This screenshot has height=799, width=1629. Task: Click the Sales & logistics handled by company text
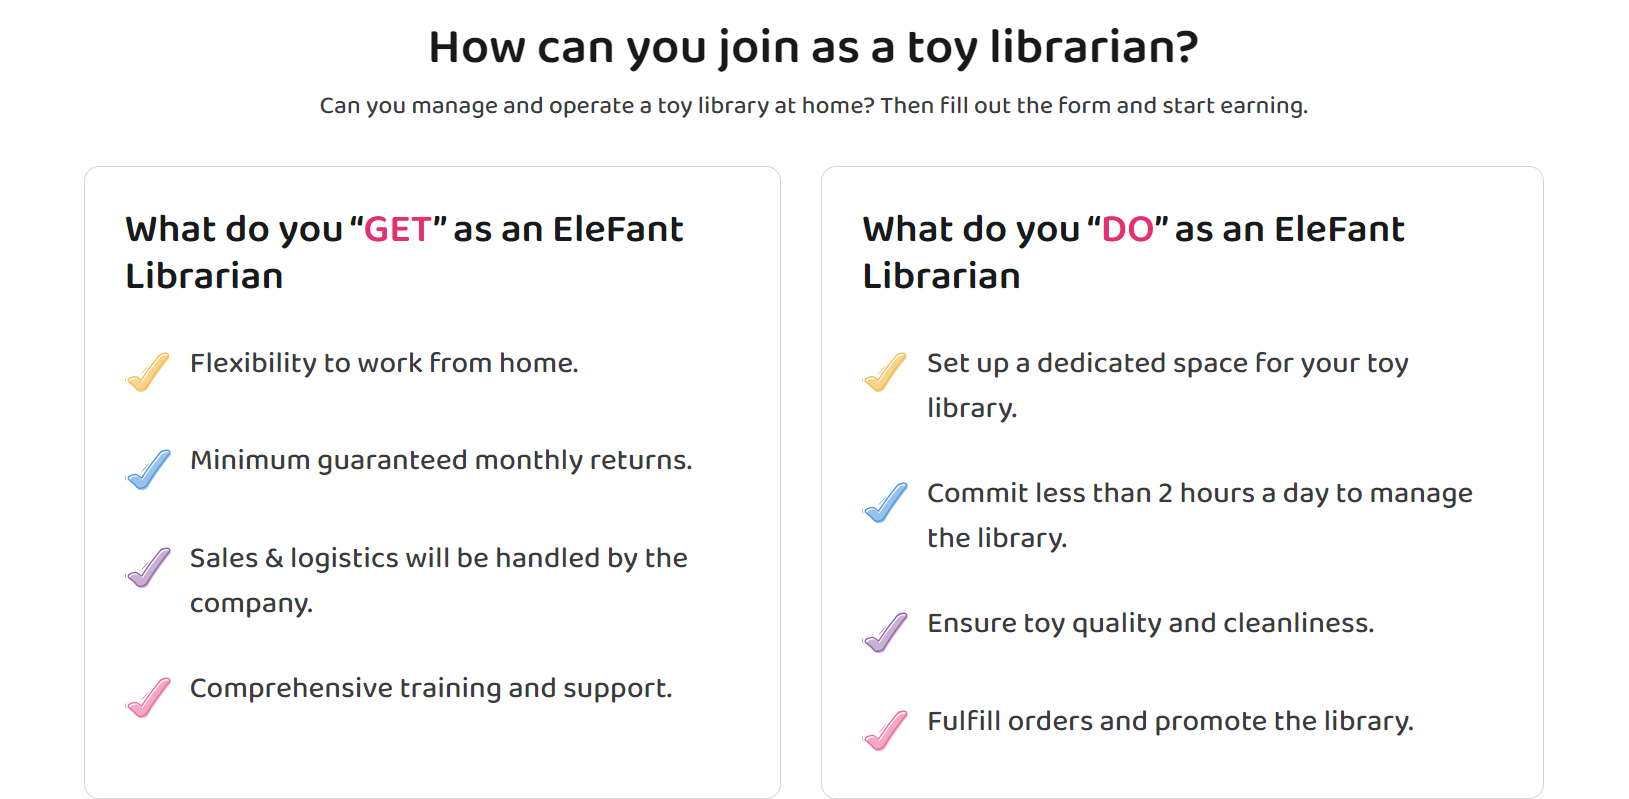click(x=439, y=580)
